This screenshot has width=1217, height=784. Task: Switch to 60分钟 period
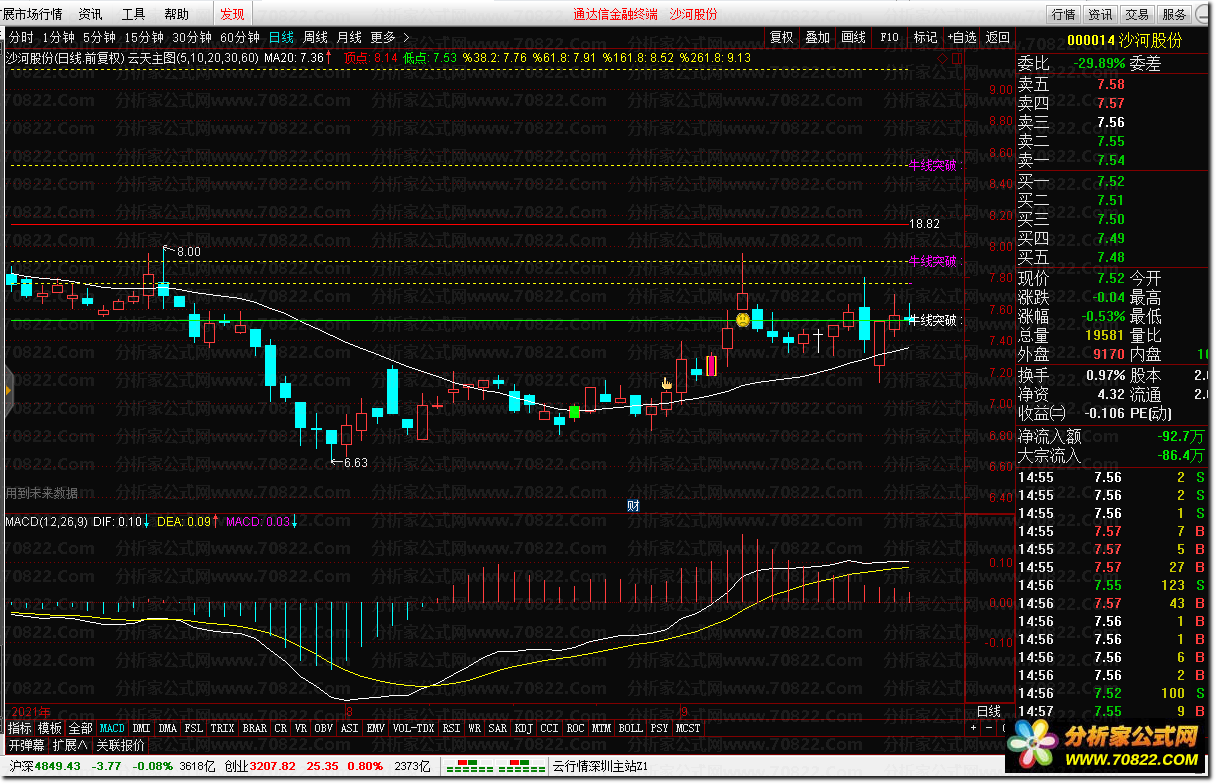pos(240,37)
